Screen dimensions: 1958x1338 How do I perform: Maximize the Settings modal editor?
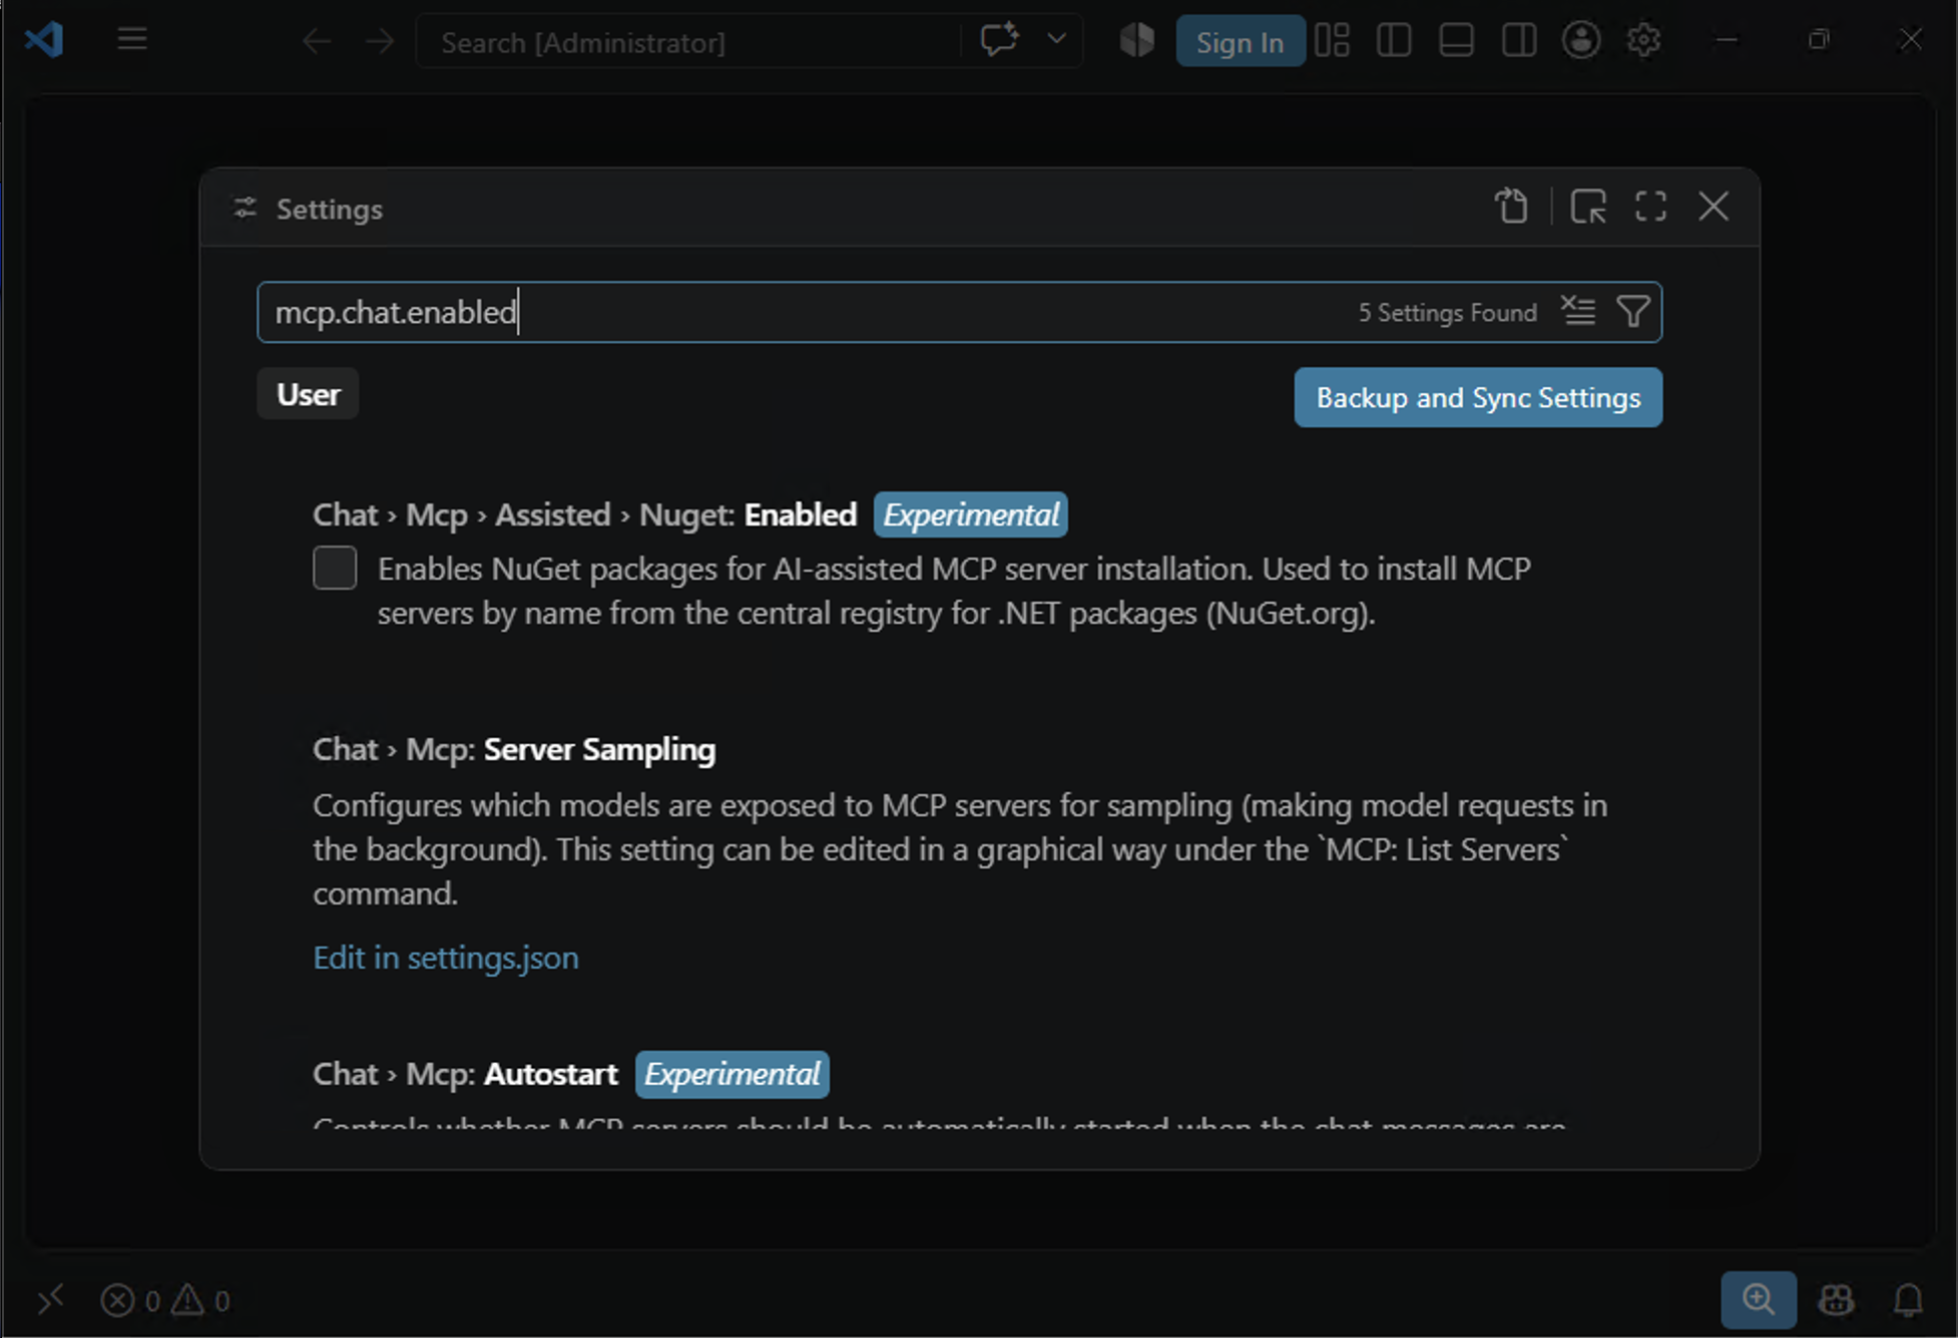pyautogui.click(x=1651, y=207)
